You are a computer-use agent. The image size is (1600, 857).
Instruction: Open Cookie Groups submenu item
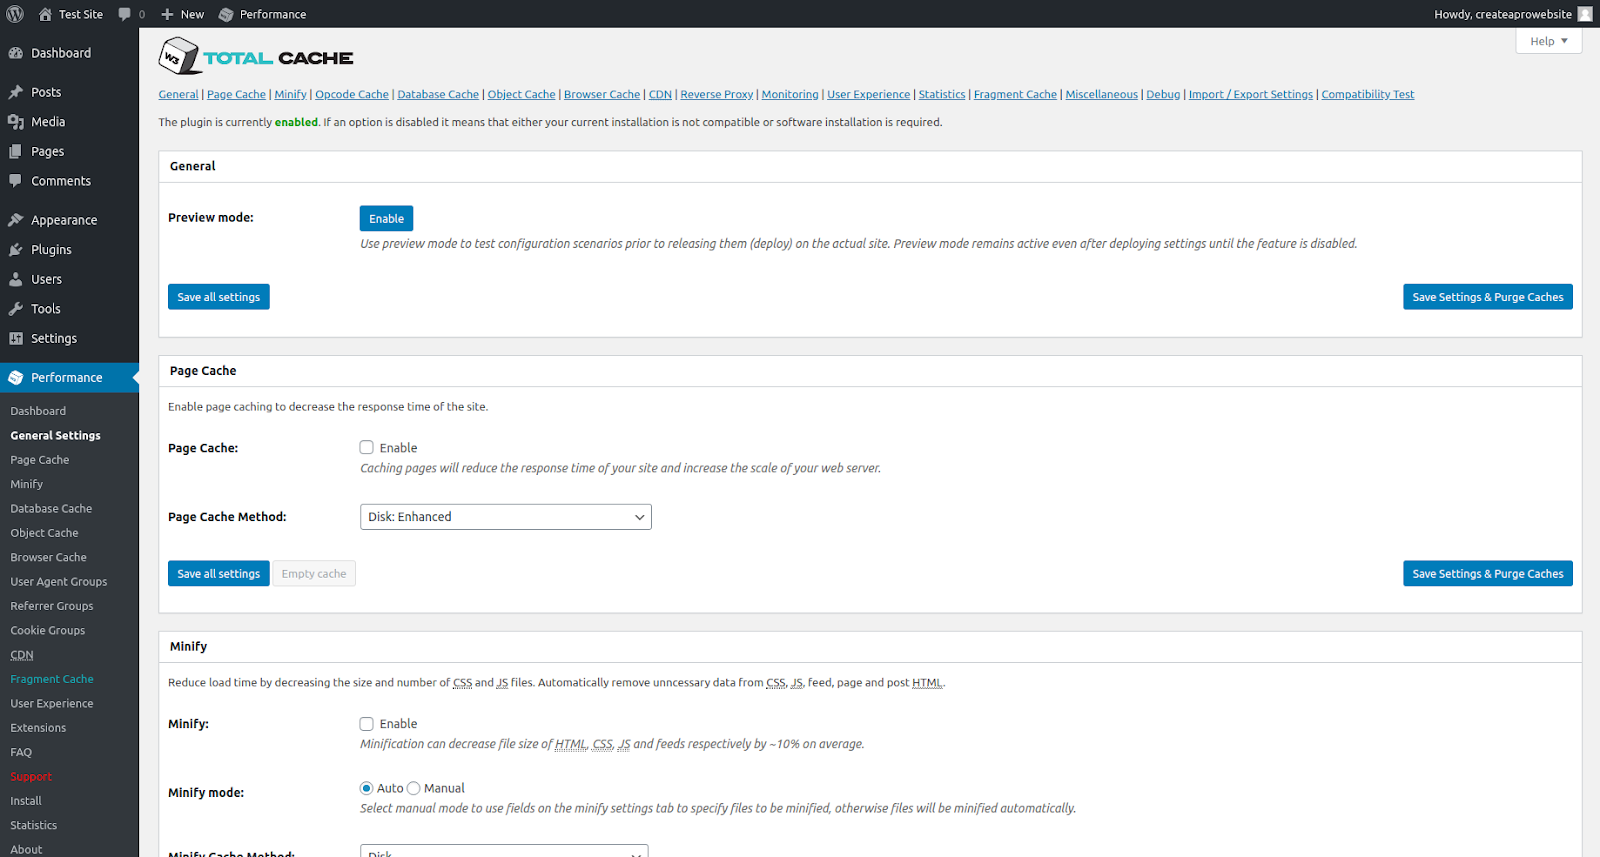(48, 631)
